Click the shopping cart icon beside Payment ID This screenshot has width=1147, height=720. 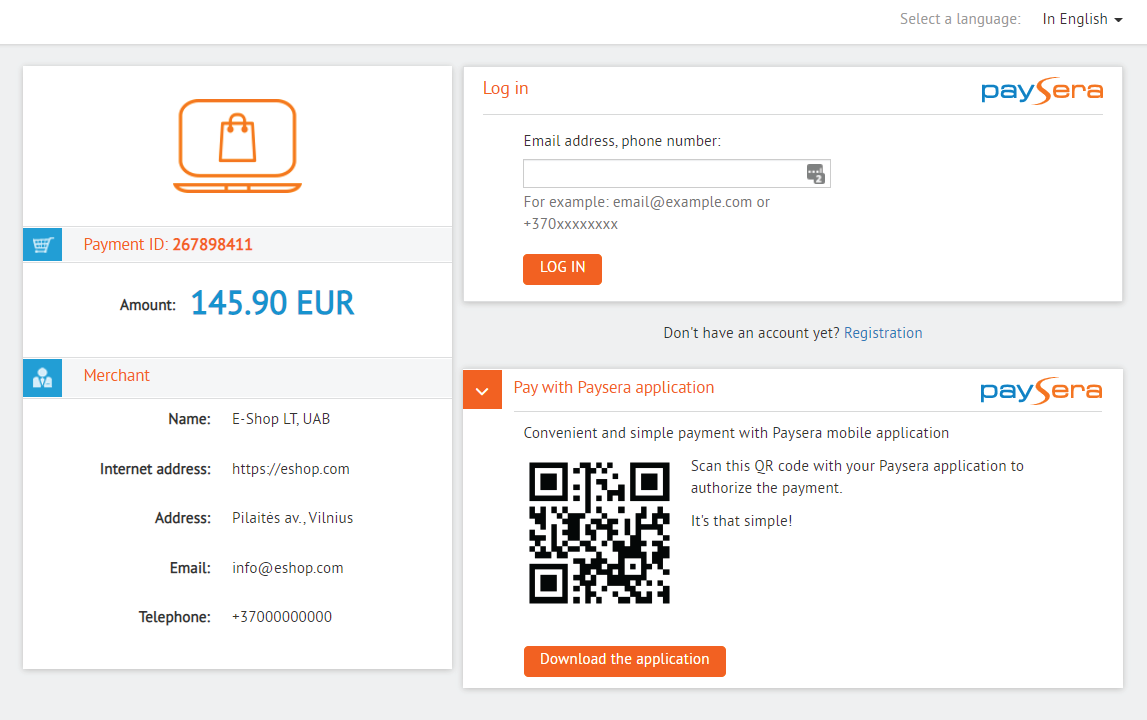click(42, 245)
